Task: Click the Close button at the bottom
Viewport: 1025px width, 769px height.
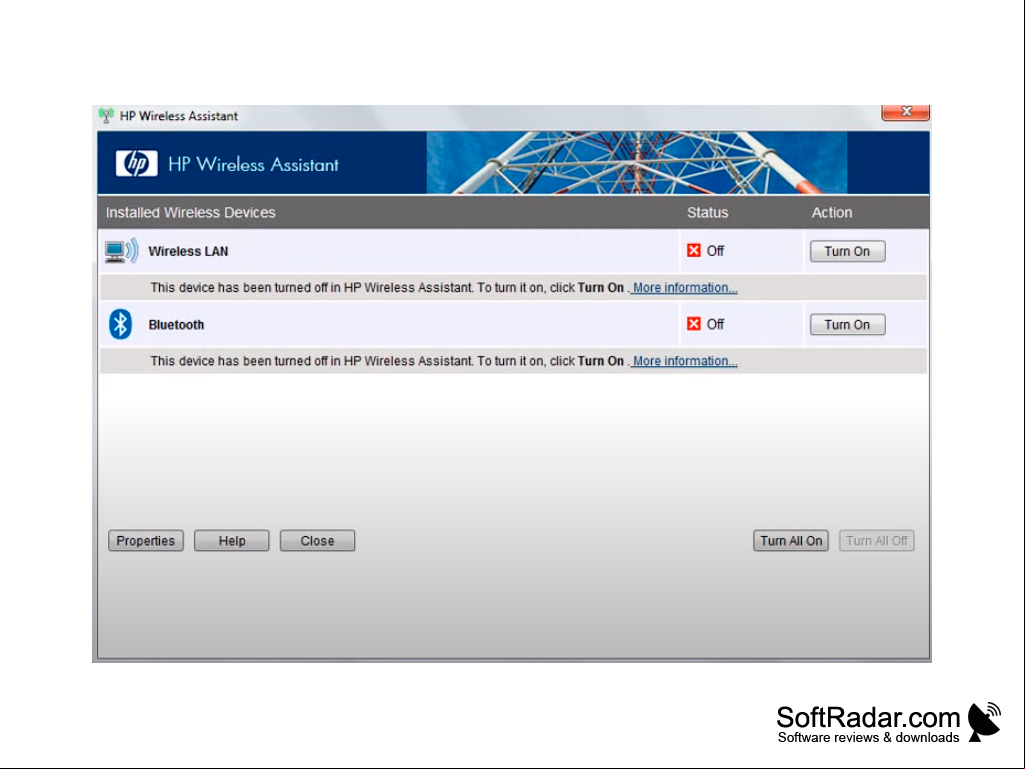Action: click(317, 541)
